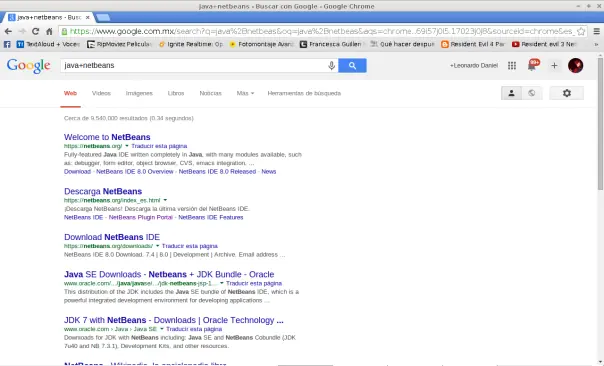Open the Descarga NetBeans result
The height and width of the screenshot is (366, 604).
[x=103, y=191]
